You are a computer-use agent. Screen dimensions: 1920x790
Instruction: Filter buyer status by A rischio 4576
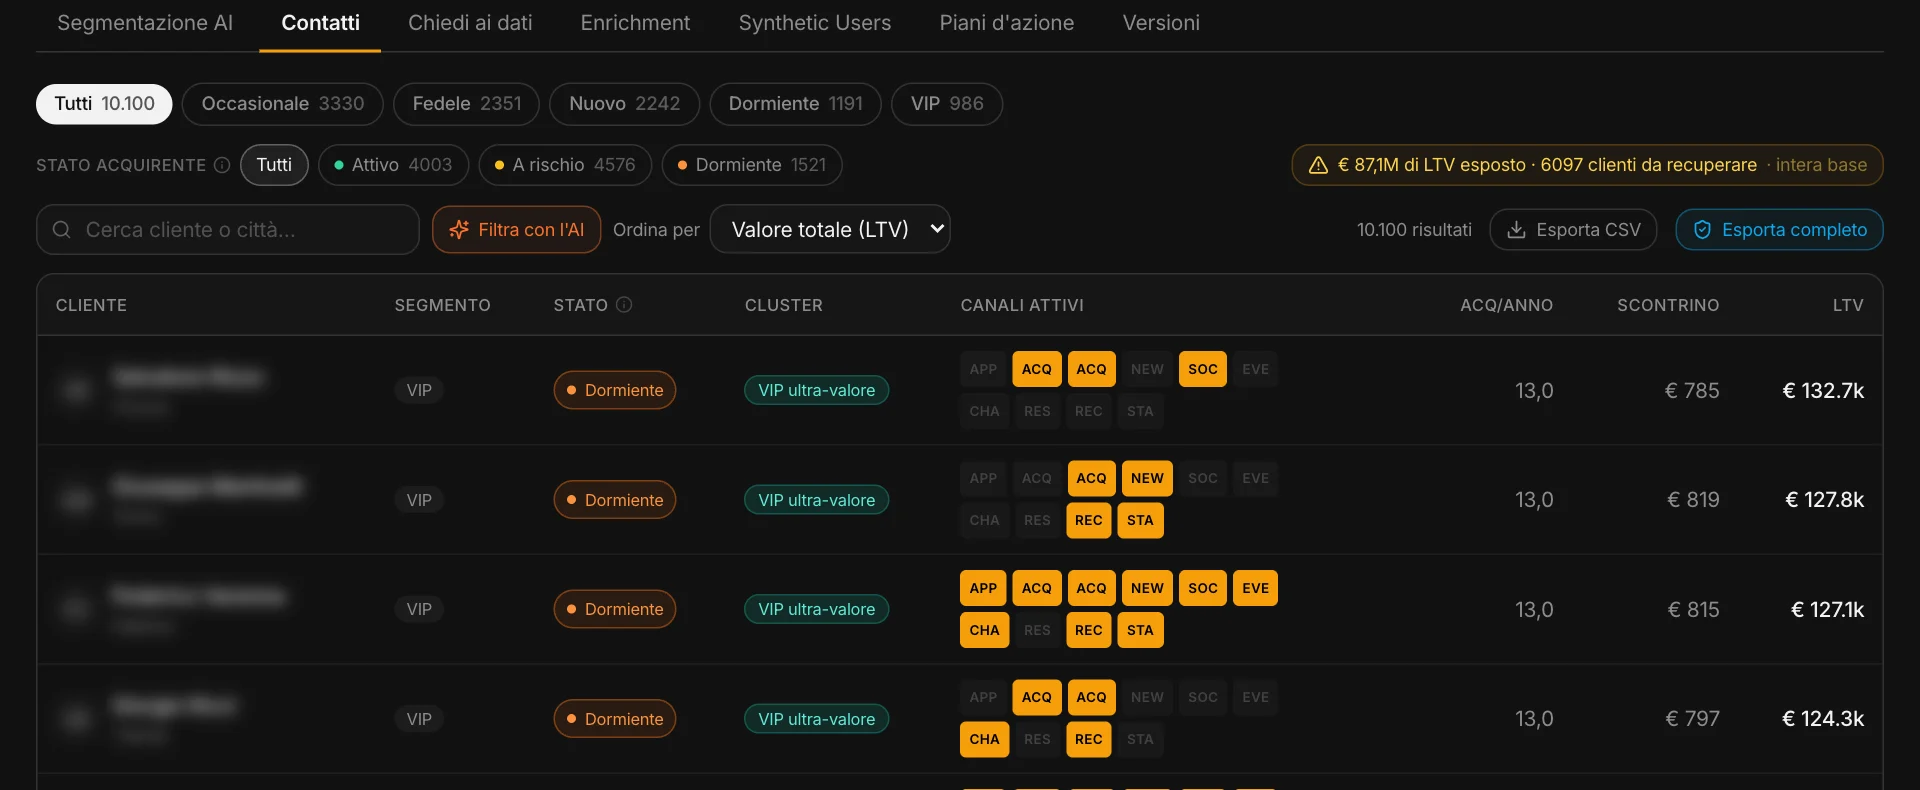[x=565, y=165]
